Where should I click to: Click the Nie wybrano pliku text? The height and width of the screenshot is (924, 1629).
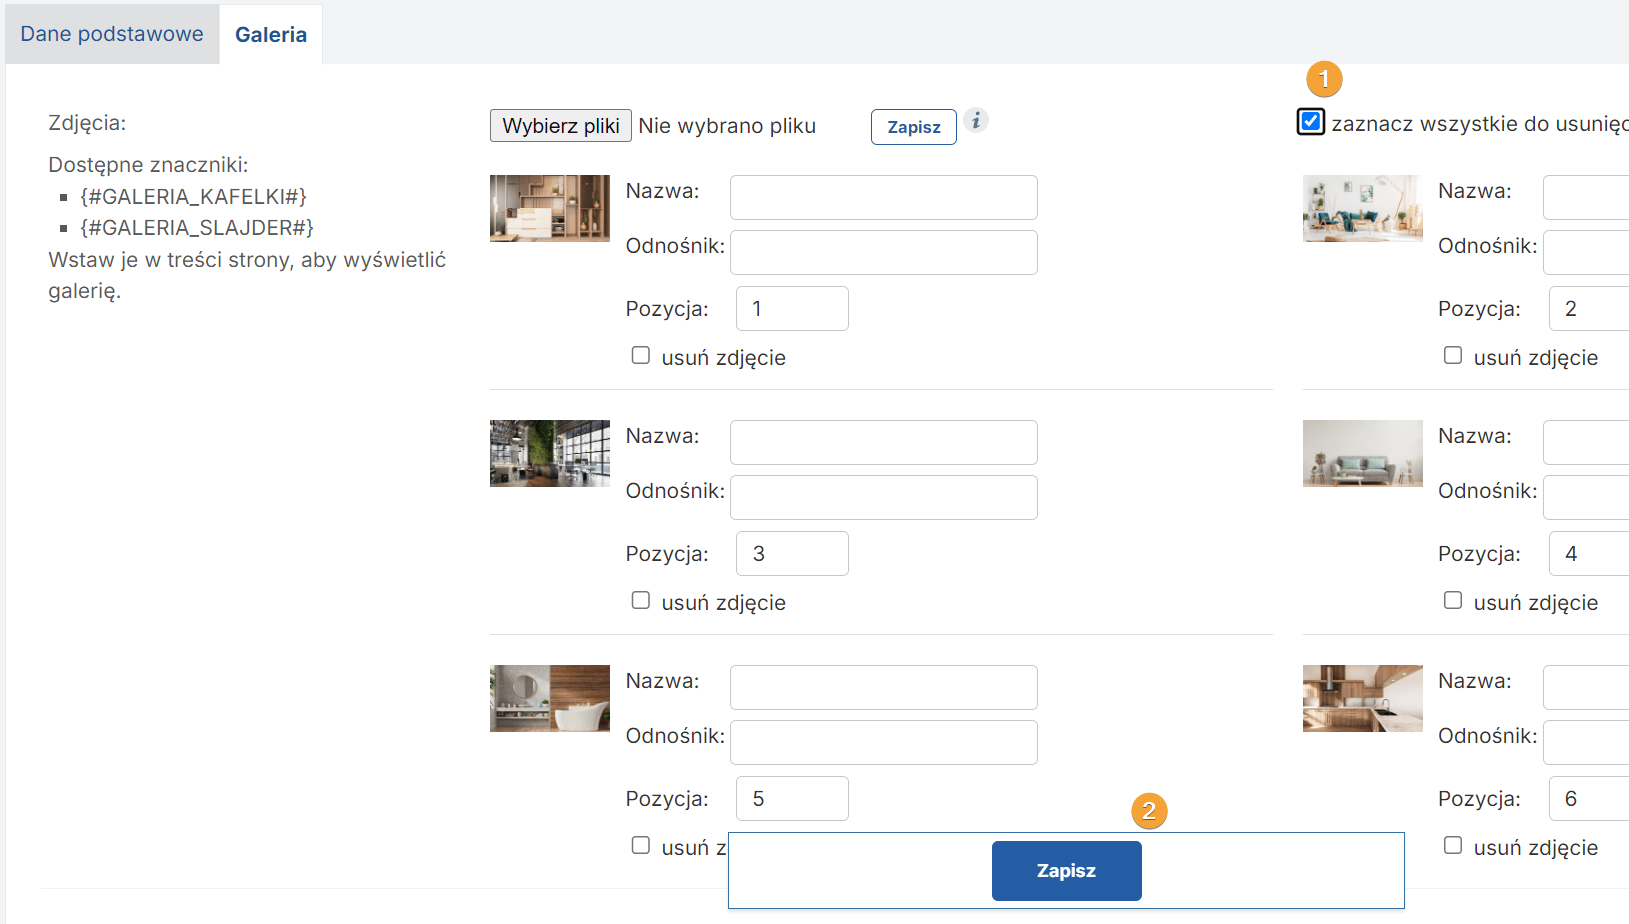pyautogui.click(x=727, y=126)
